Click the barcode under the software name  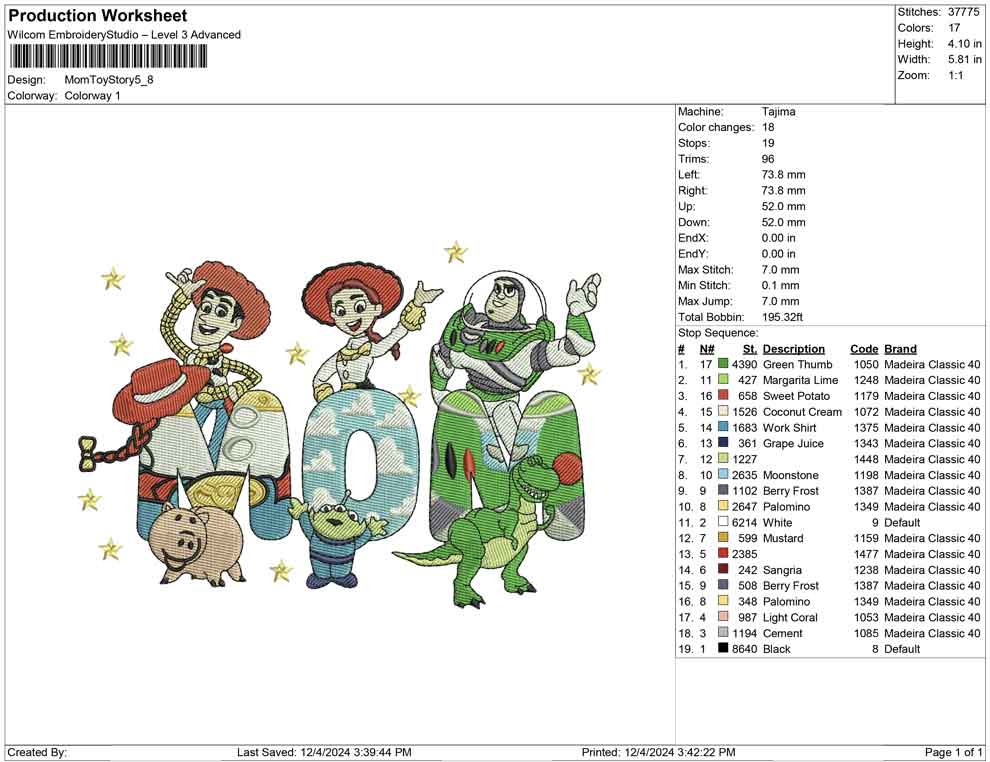tap(108, 56)
